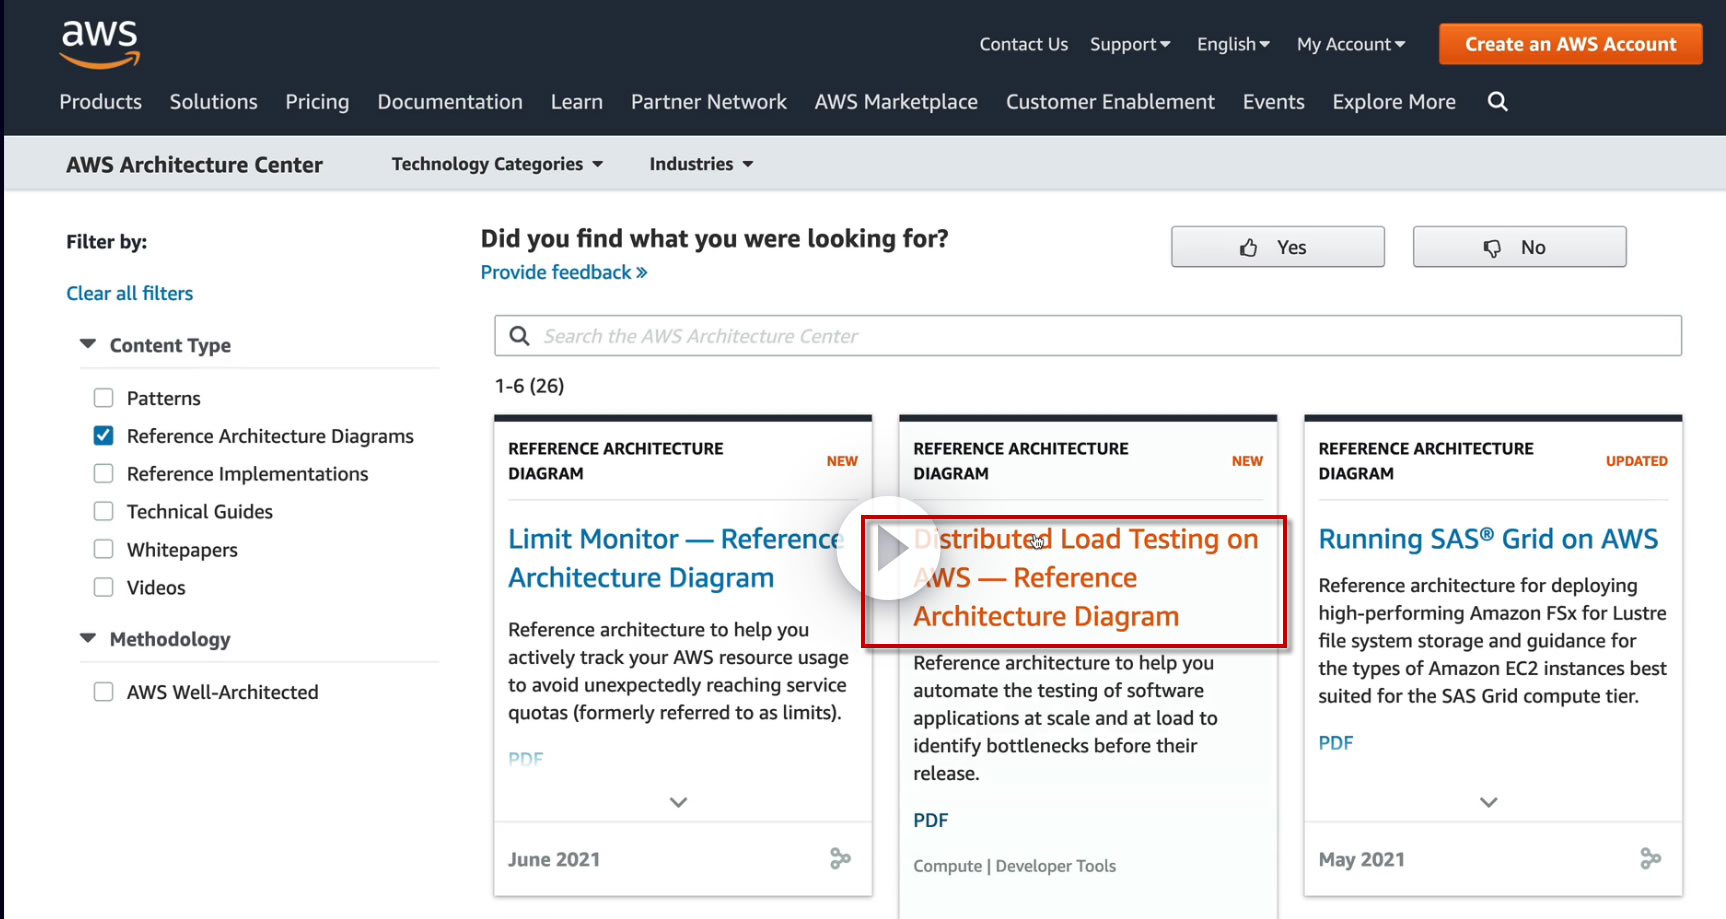Go to the Pricing menu item
This screenshot has width=1726, height=919.
click(317, 102)
